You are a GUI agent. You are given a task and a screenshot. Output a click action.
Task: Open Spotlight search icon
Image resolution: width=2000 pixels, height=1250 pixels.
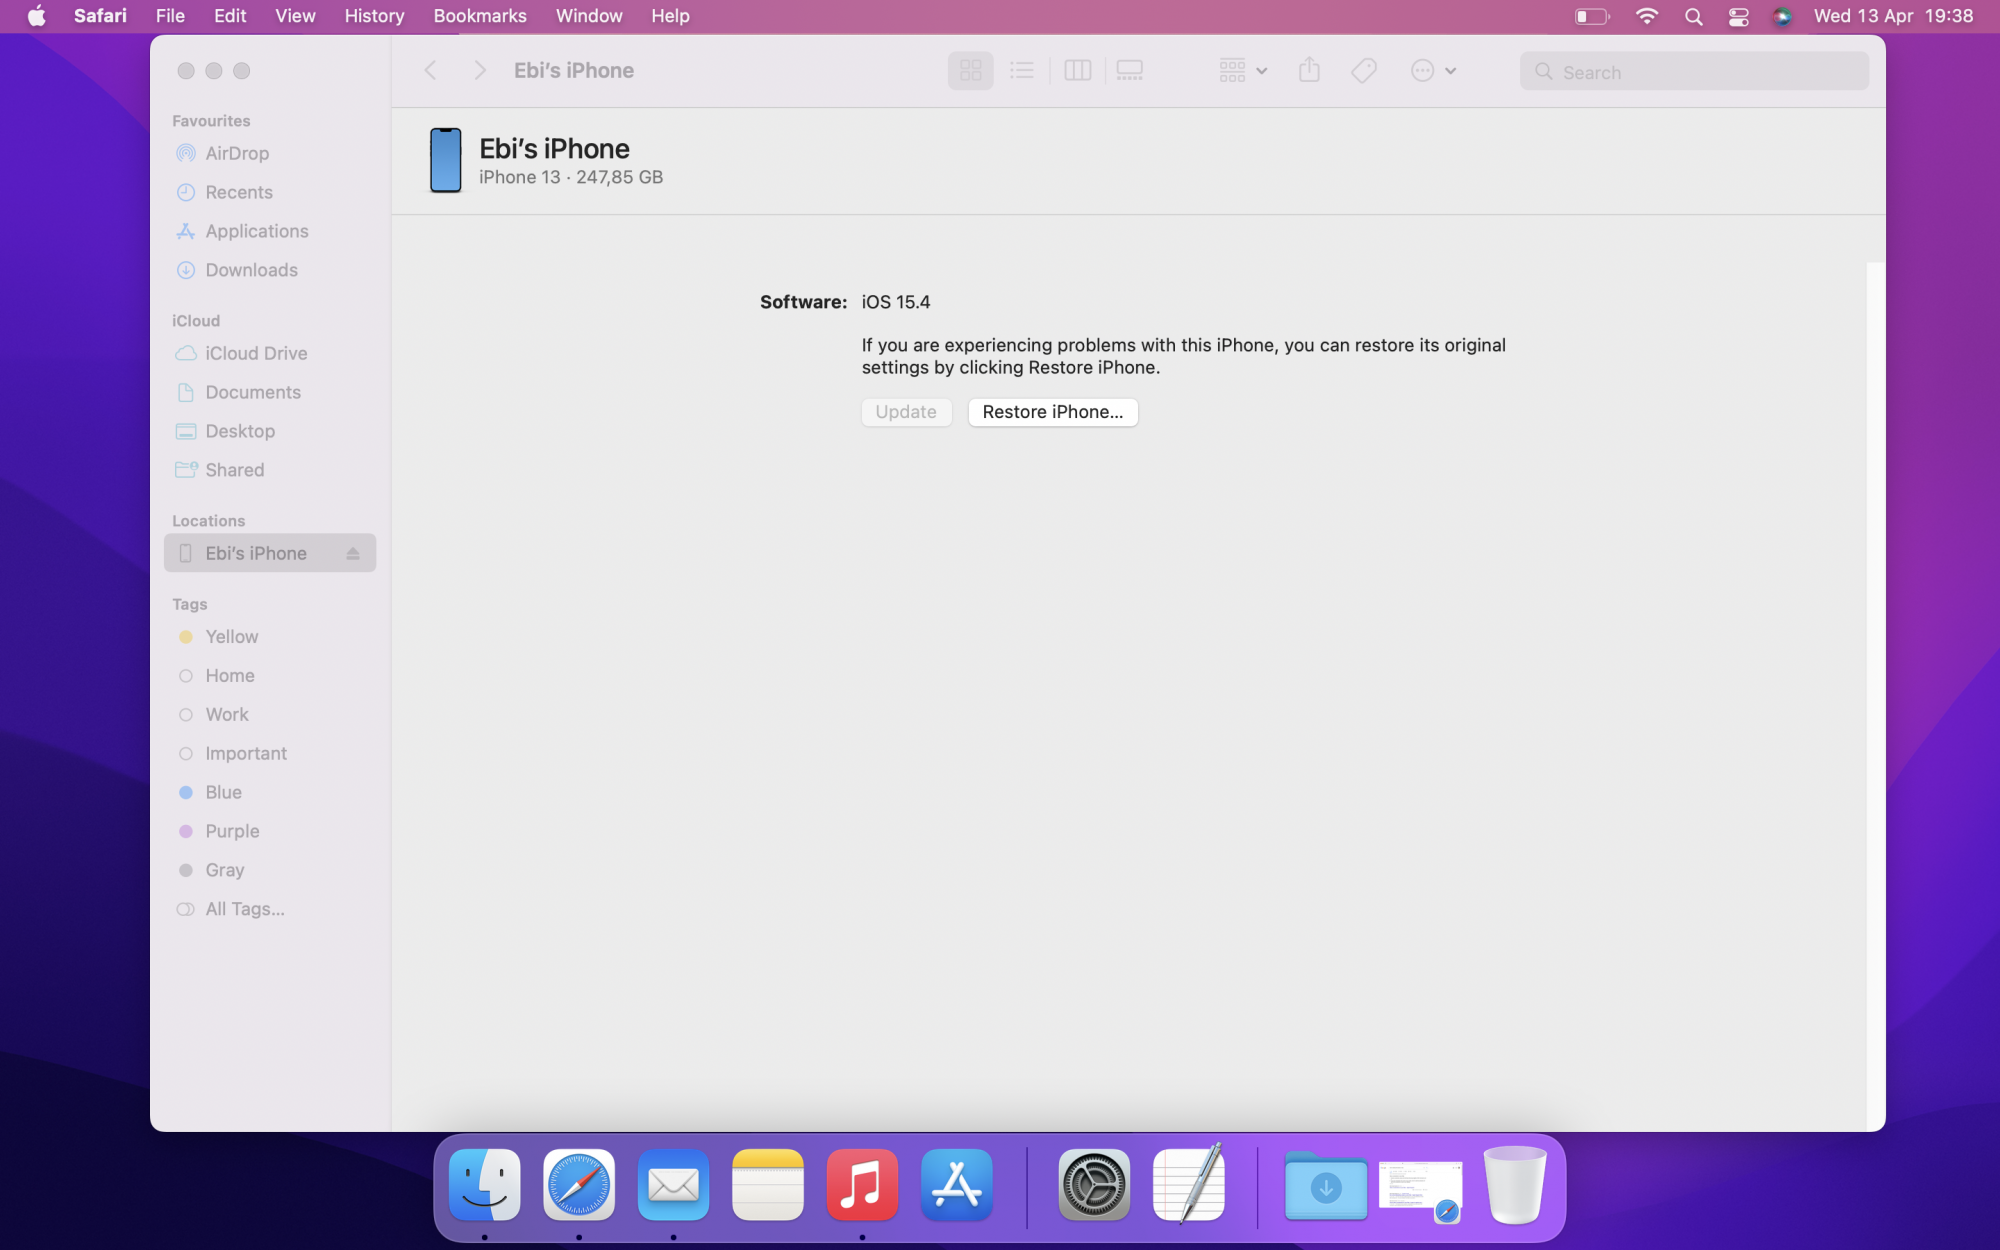coord(1693,16)
